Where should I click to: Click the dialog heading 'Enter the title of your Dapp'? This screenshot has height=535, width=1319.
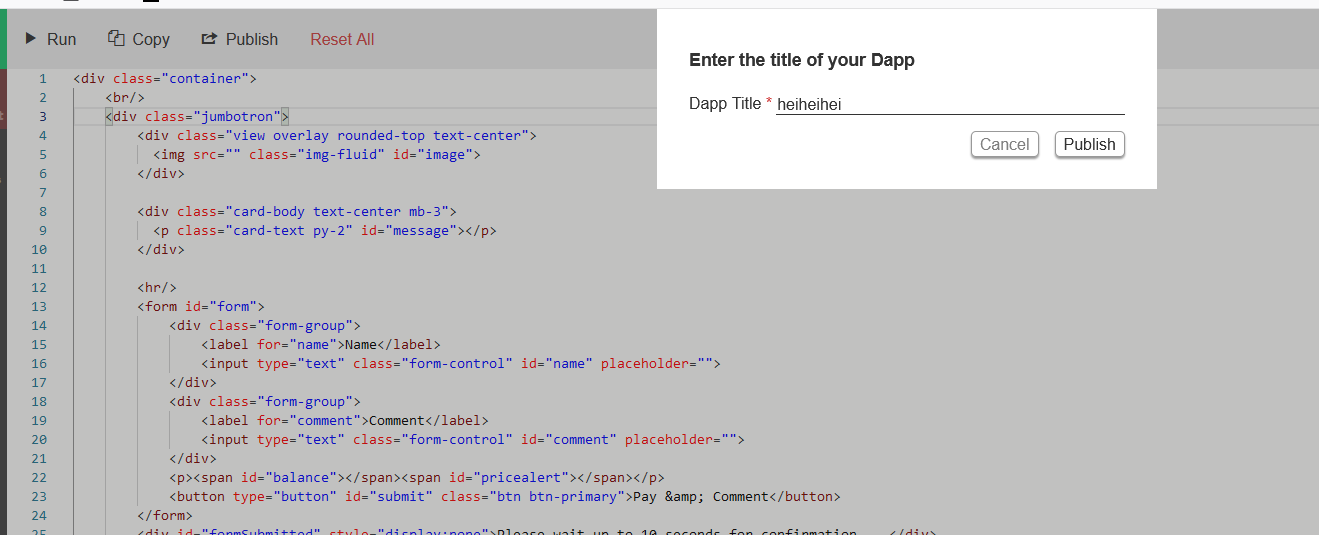coord(802,60)
